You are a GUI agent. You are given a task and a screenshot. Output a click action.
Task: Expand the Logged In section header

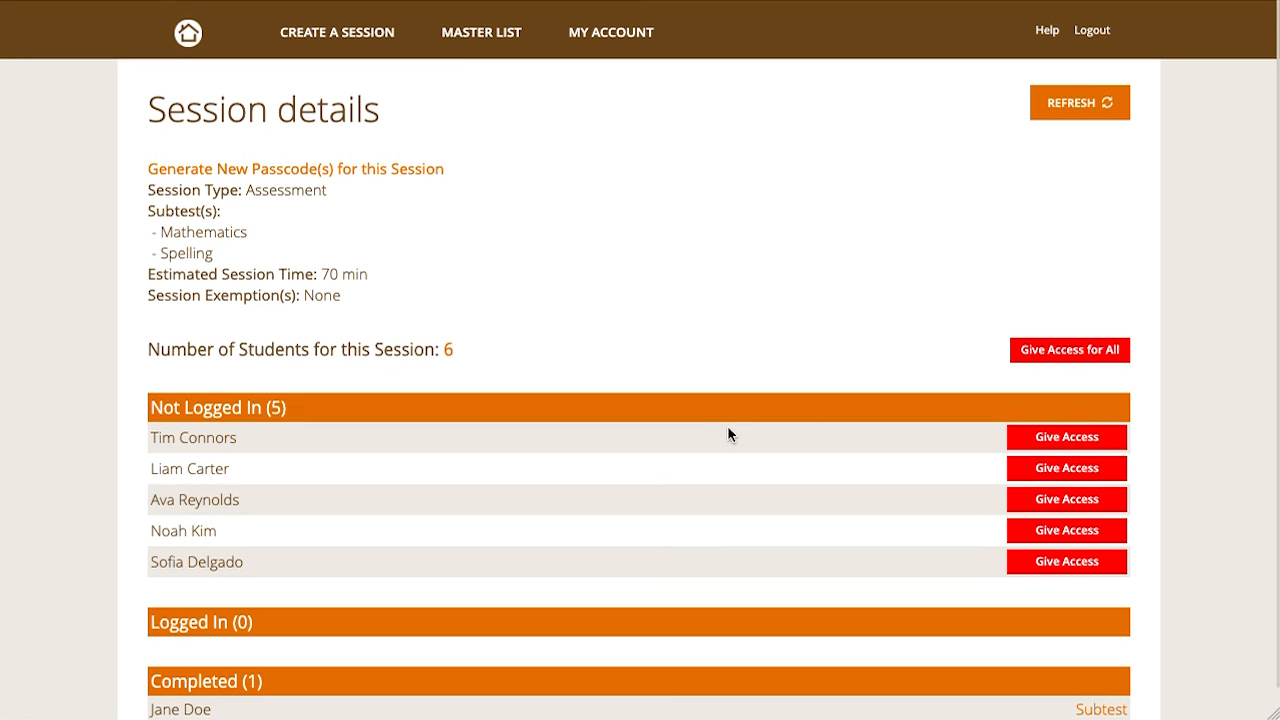click(201, 622)
